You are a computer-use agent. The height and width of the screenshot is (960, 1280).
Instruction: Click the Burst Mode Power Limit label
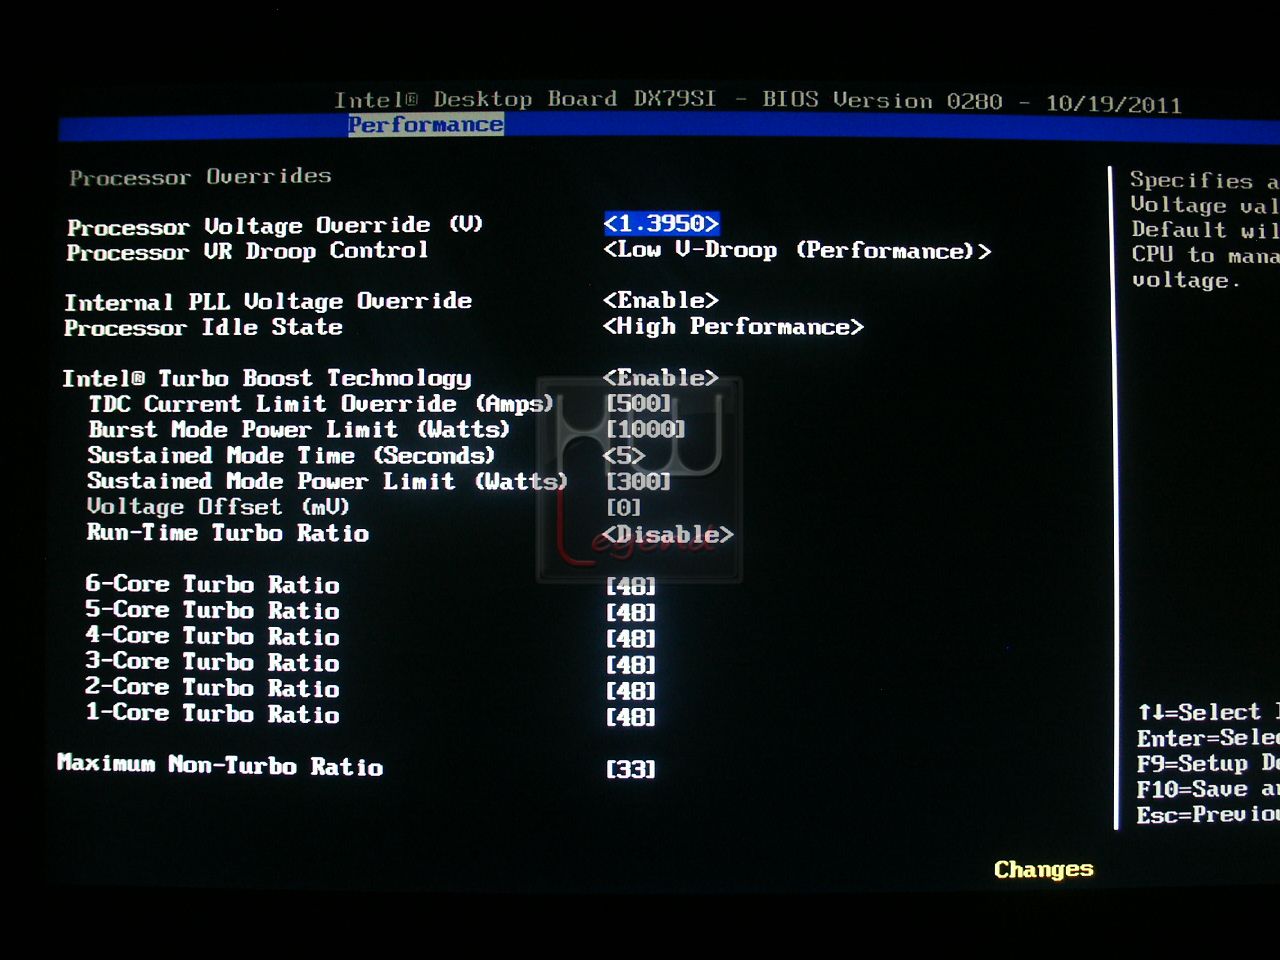click(x=299, y=430)
